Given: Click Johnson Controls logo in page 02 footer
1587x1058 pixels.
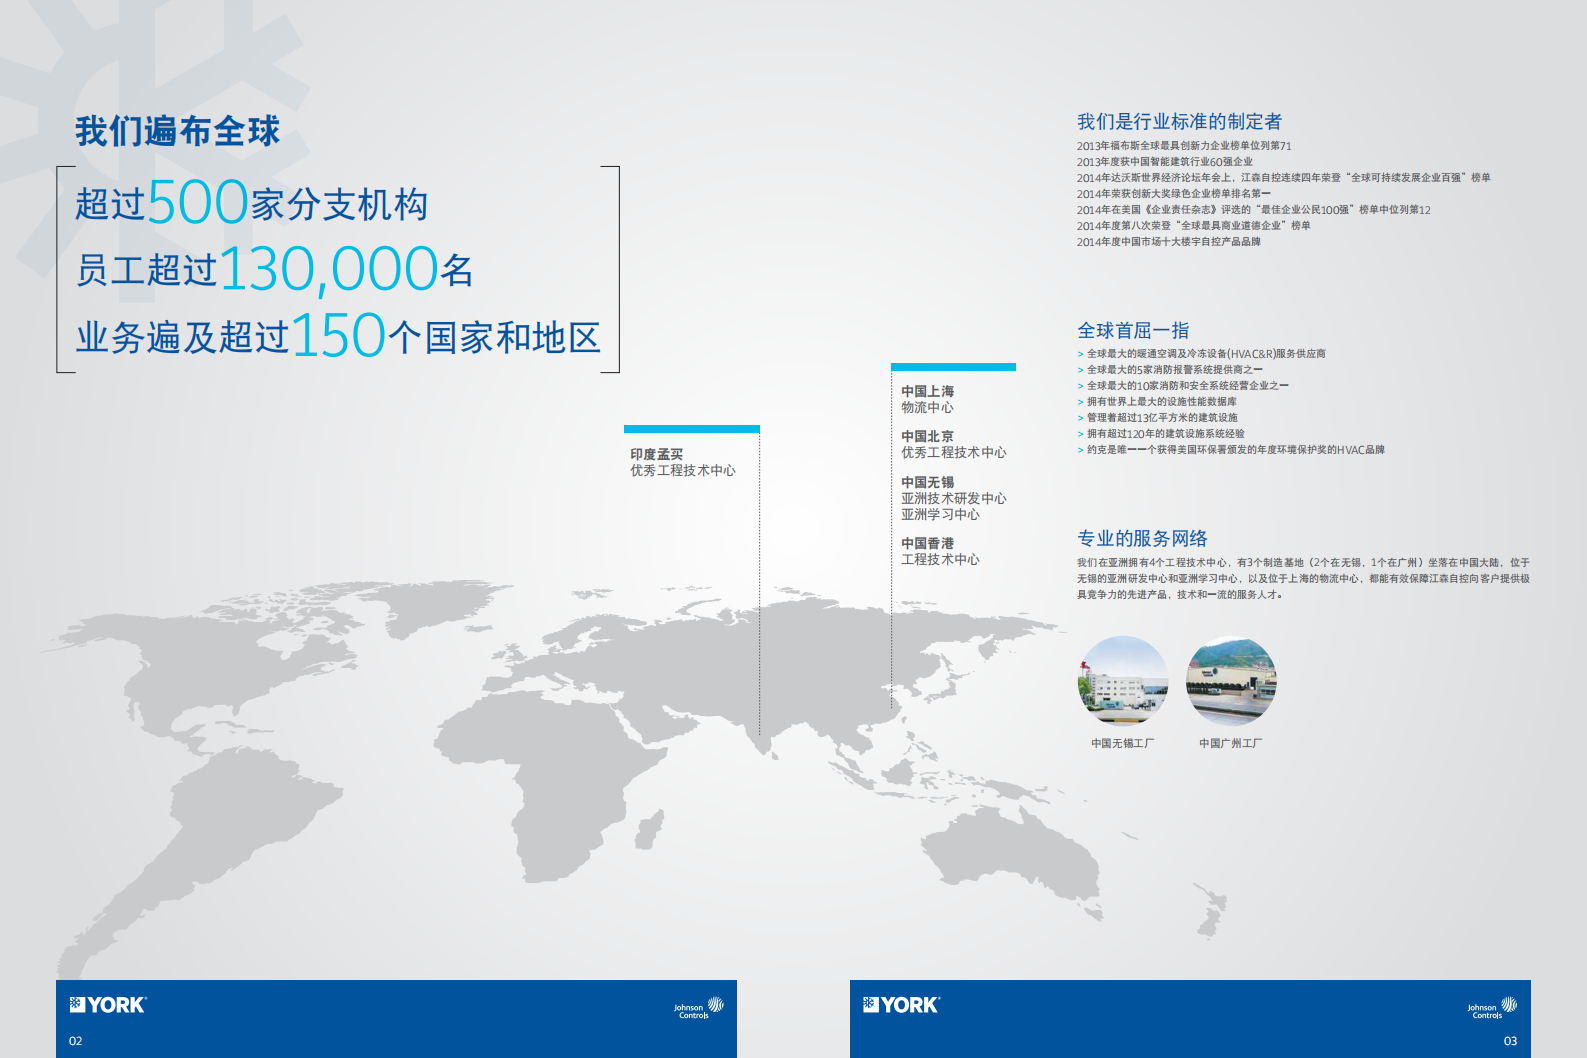Looking at the screenshot, I should [698, 1008].
